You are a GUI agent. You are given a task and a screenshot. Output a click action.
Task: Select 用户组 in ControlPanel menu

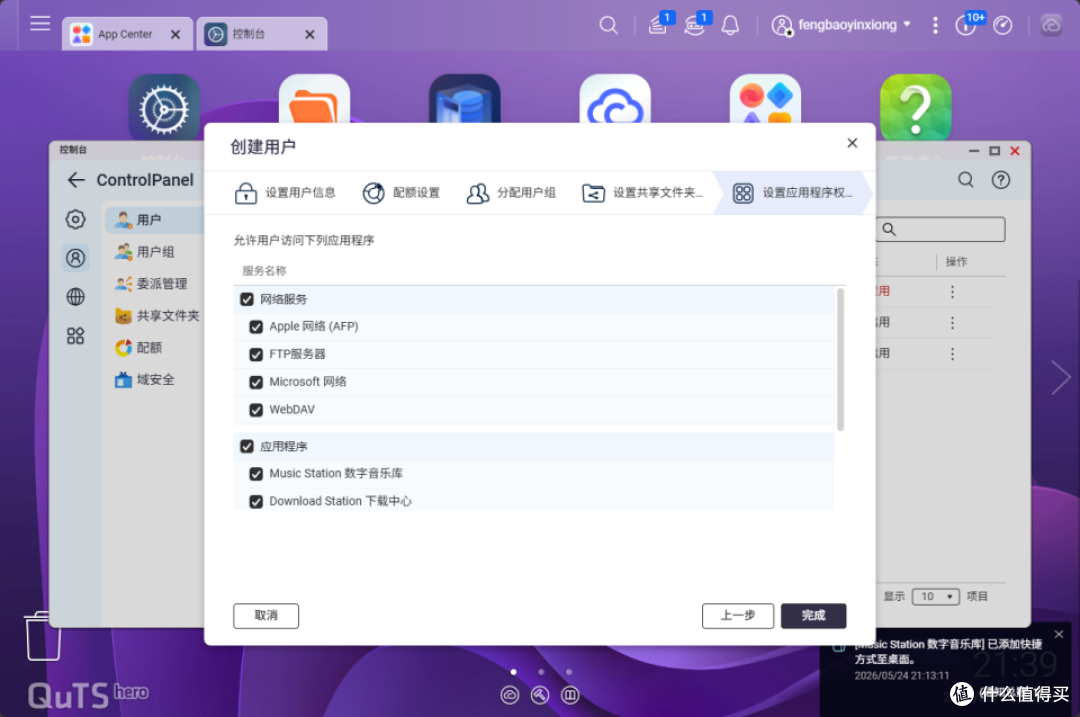155,251
